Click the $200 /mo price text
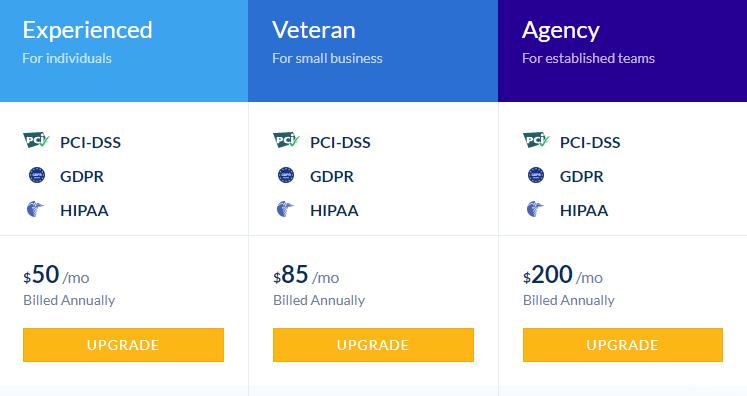The image size is (747, 396). click(x=563, y=275)
